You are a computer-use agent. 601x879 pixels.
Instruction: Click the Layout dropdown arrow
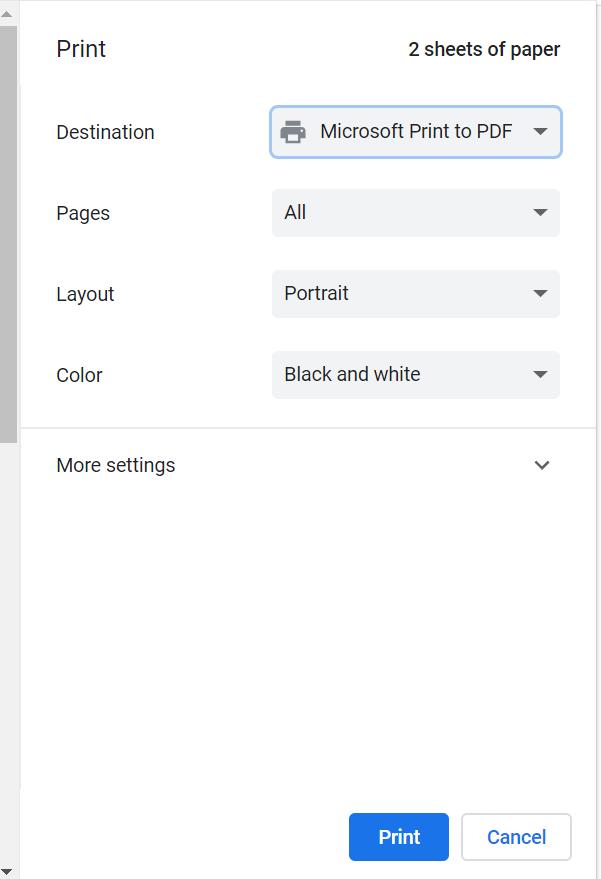pyautogui.click(x=540, y=294)
